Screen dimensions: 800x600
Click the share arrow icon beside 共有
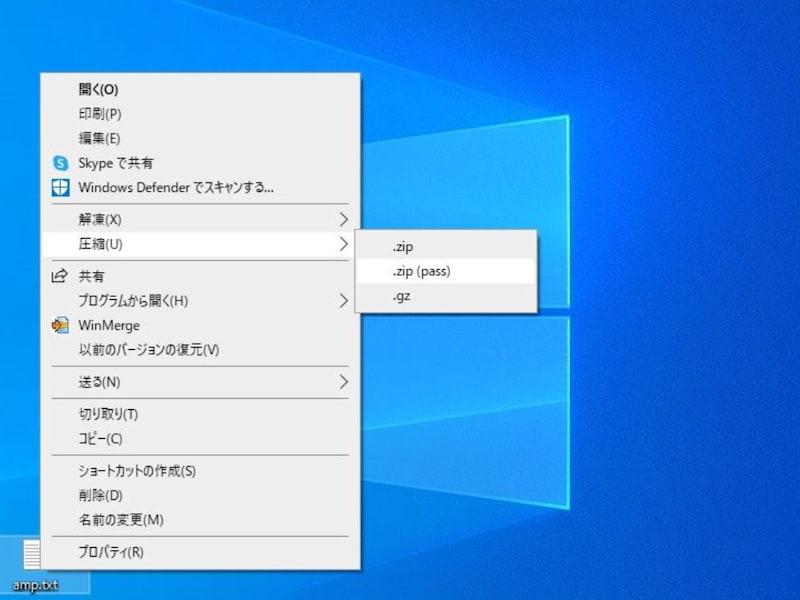(59, 276)
